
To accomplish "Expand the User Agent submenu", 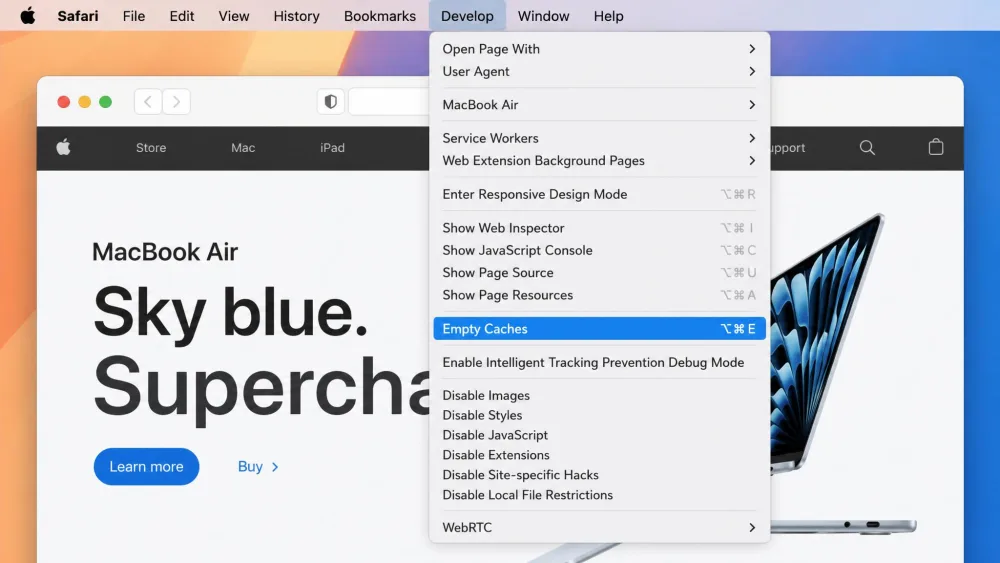I will pyautogui.click(x=599, y=71).
